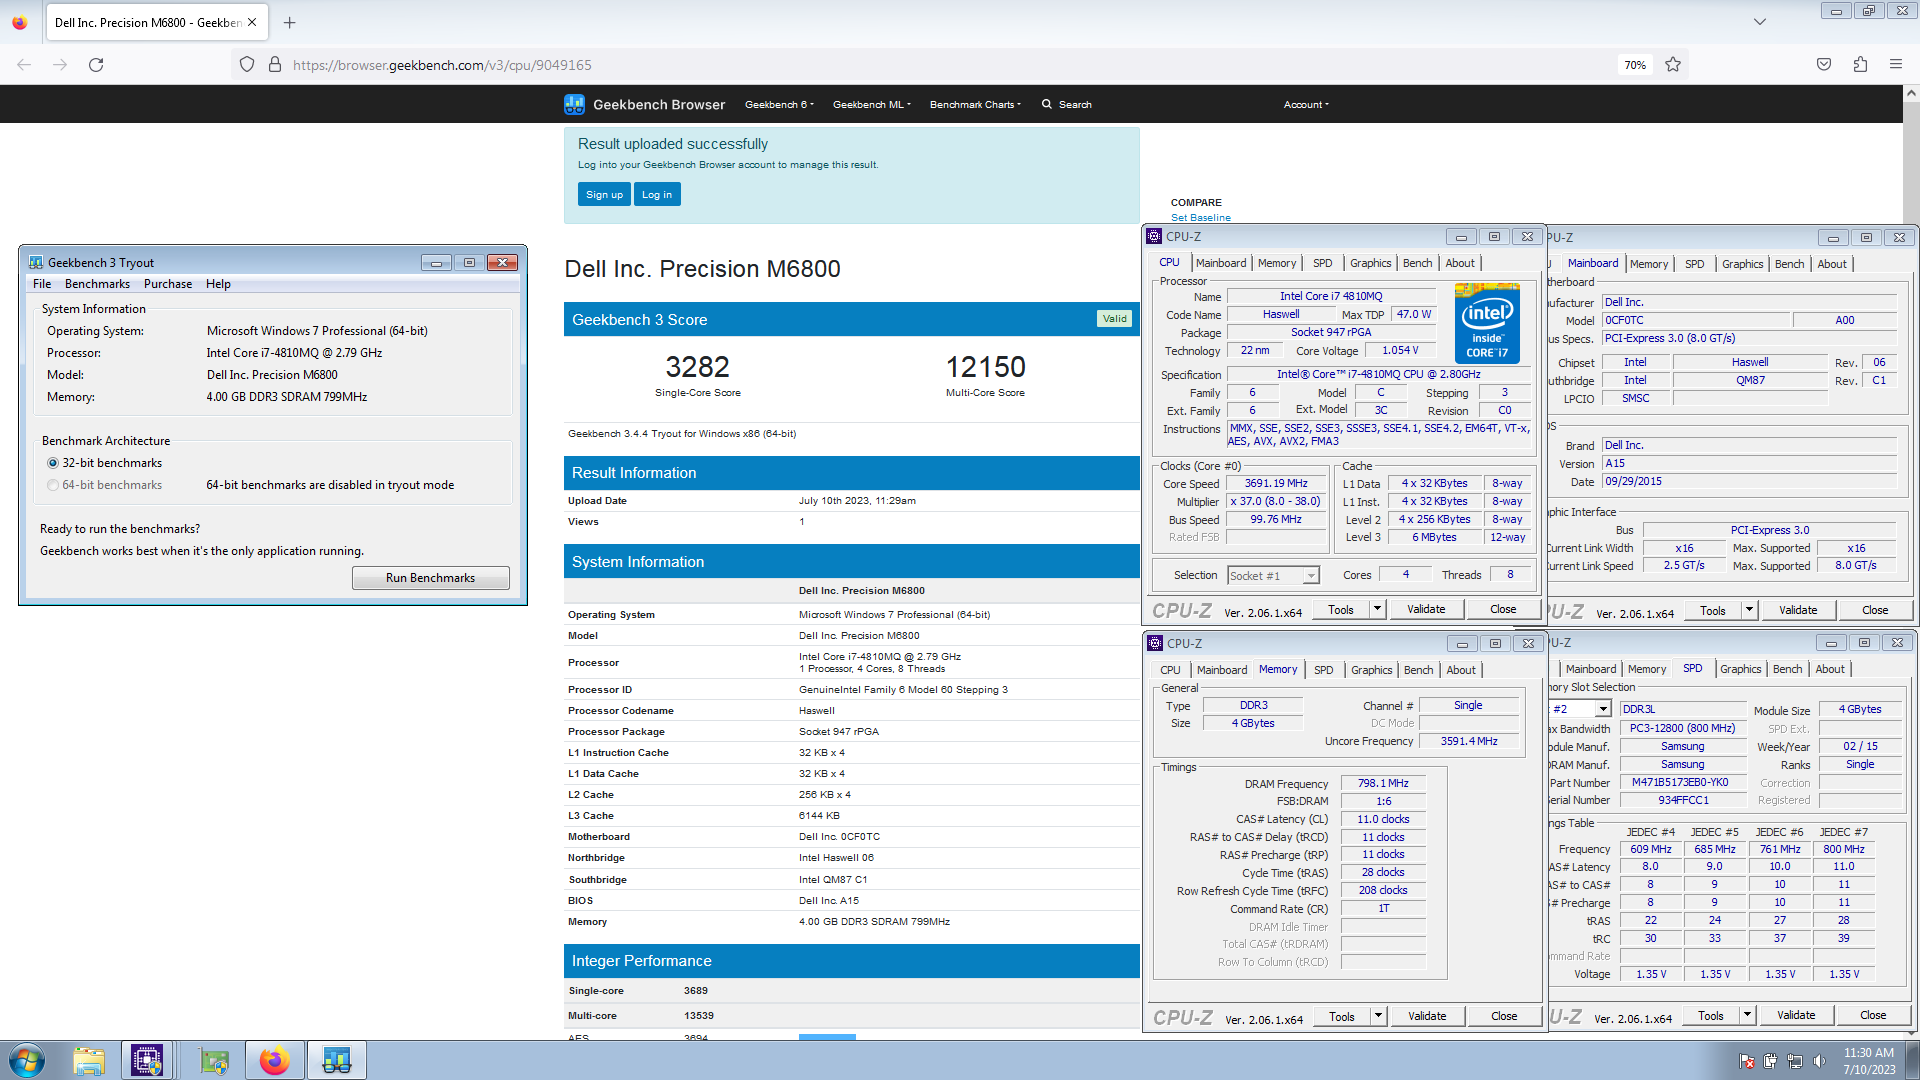Click the volume tray icon

[1819, 1061]
